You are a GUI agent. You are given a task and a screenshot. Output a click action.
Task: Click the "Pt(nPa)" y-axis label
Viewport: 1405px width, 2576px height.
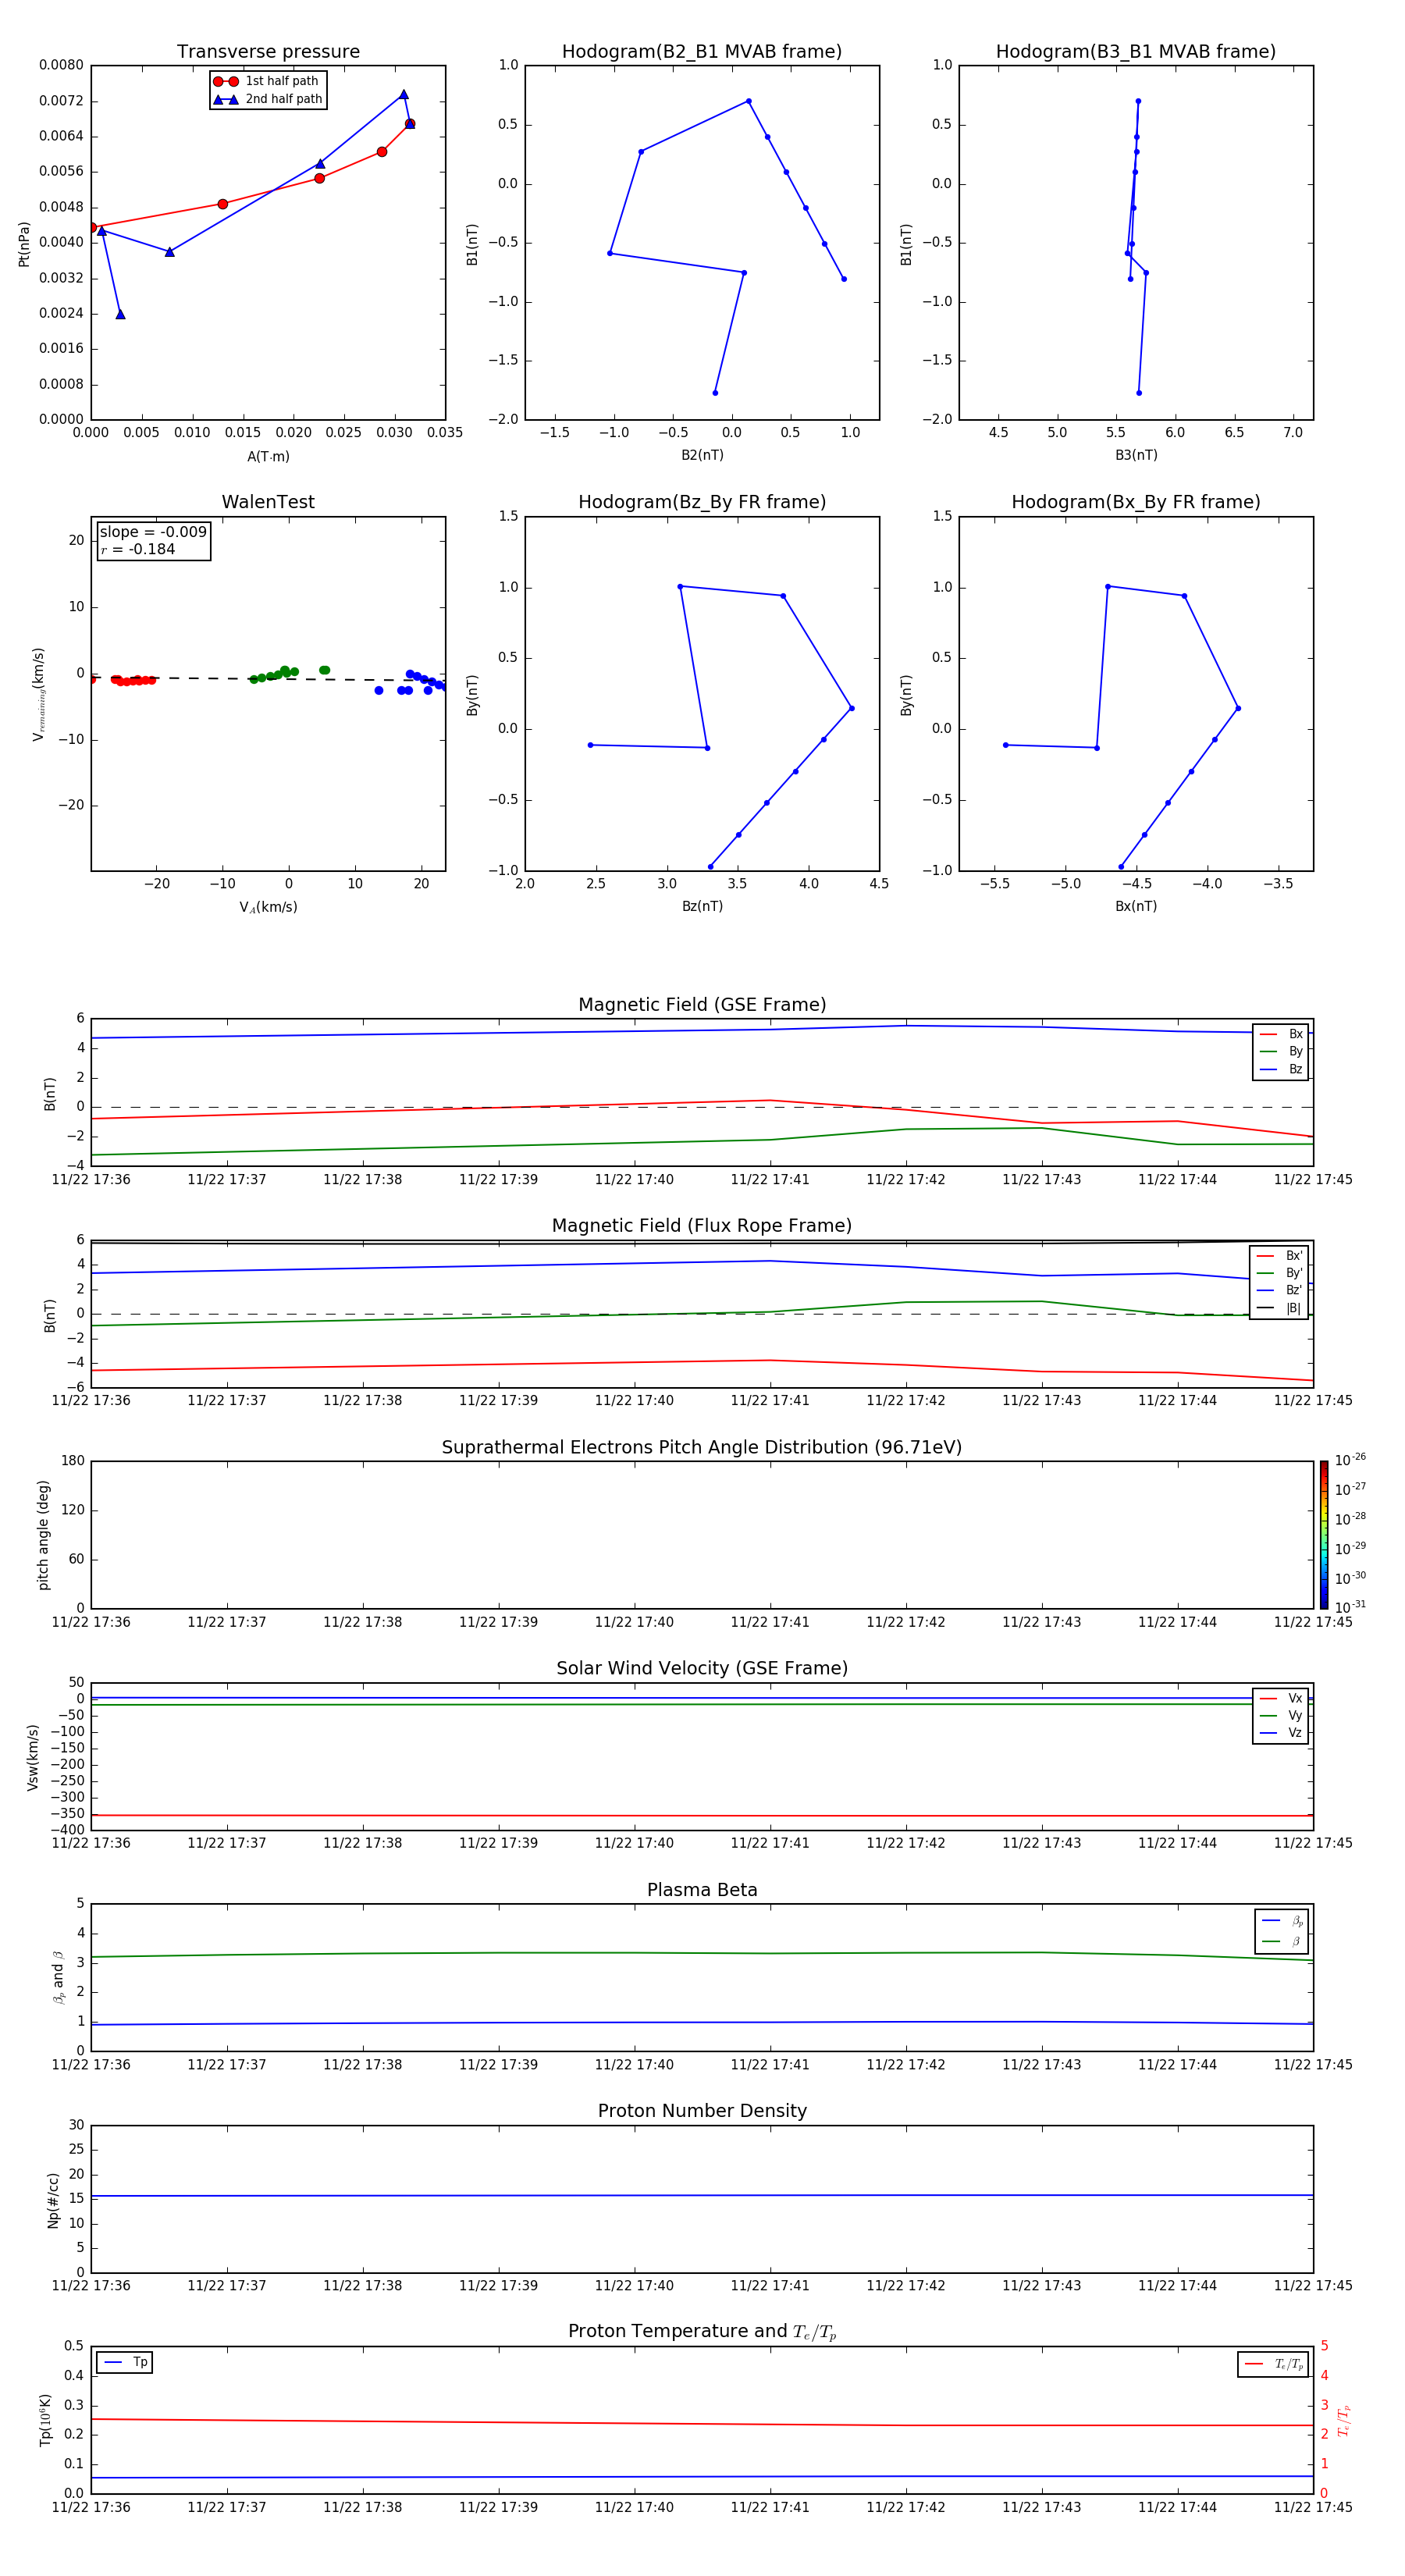coord(24,244)
